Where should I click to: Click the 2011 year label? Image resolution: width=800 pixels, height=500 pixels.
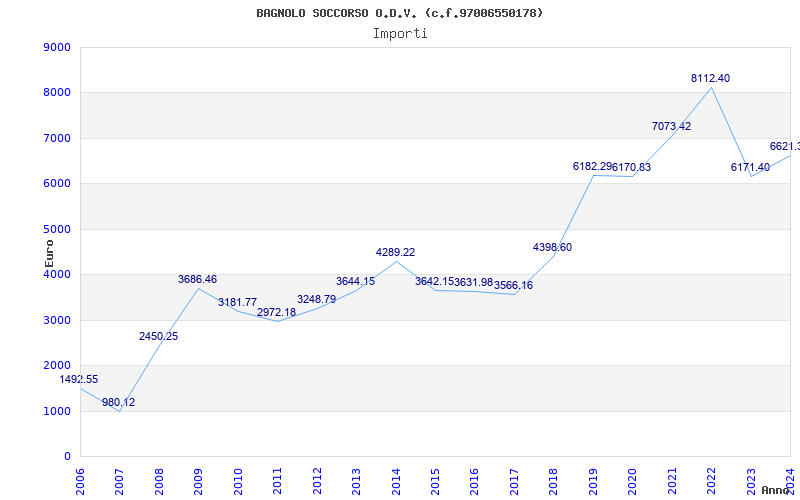click(278, 482)
